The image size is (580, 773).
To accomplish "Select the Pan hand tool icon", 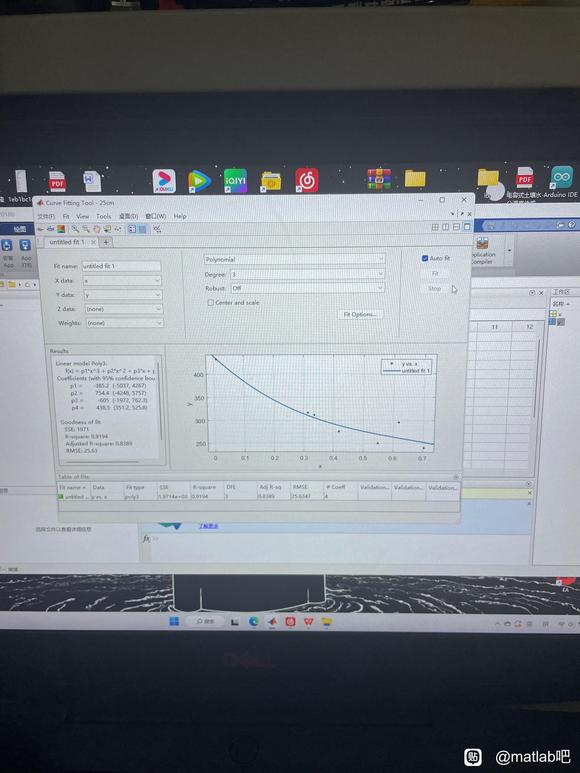I will [97, 229].
